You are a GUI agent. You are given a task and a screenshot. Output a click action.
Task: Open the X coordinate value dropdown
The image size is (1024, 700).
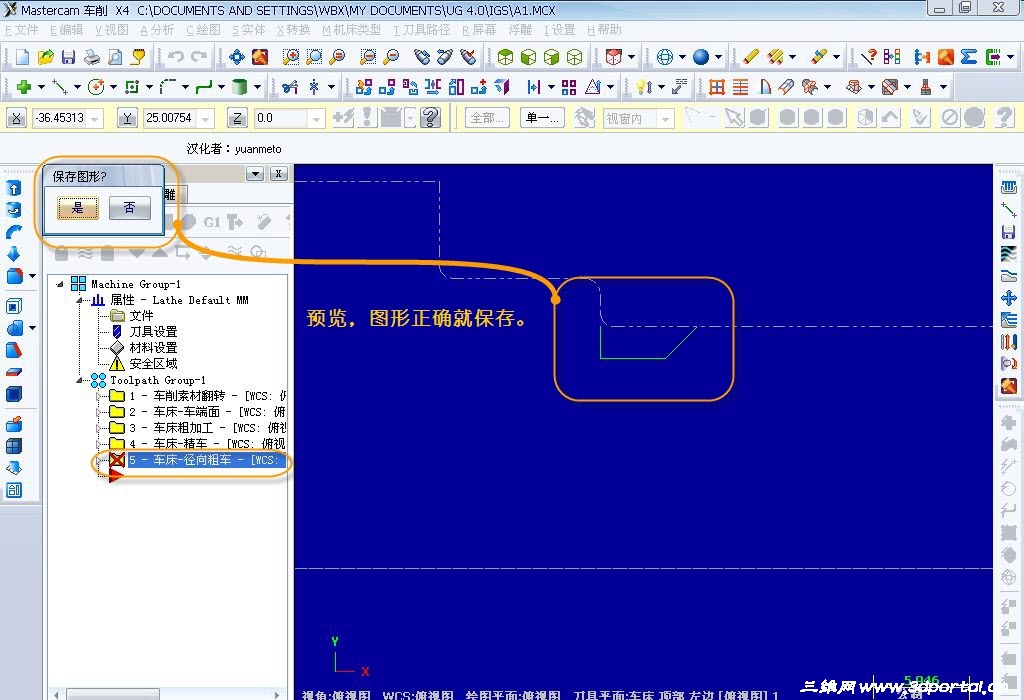pyautogui.click(x=95, y=118)
